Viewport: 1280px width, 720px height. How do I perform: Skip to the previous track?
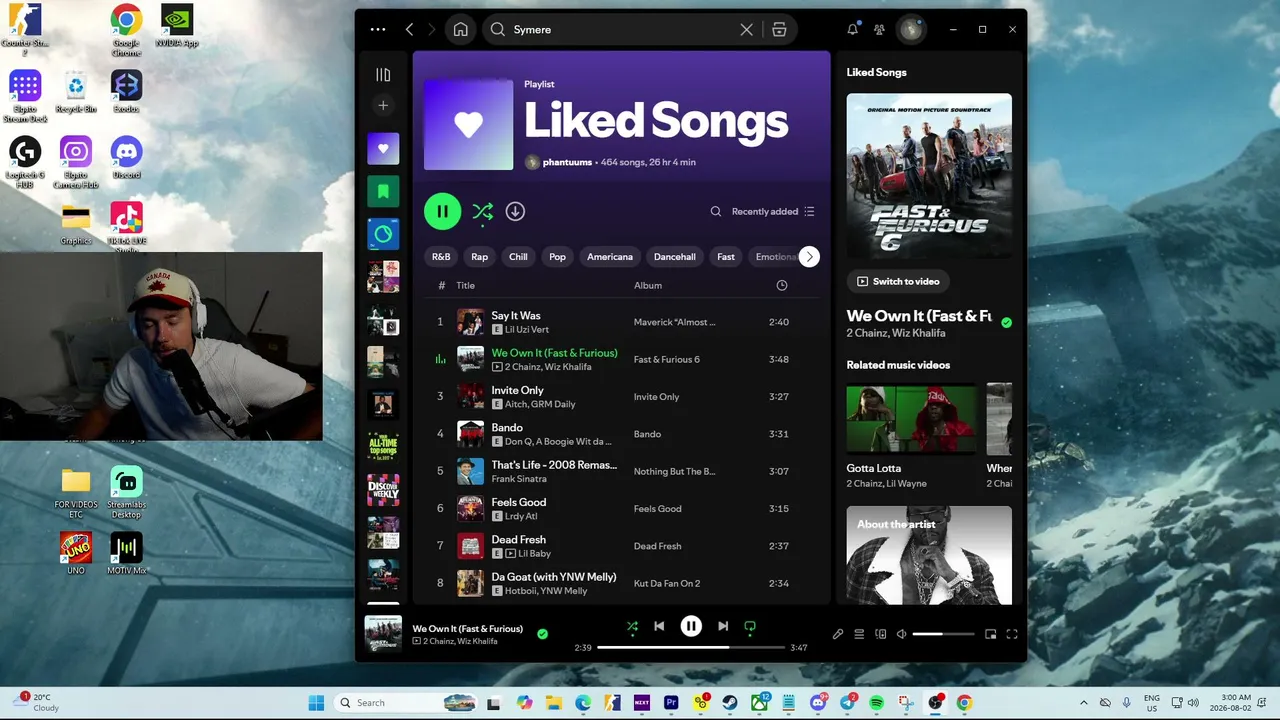point(659,627)
